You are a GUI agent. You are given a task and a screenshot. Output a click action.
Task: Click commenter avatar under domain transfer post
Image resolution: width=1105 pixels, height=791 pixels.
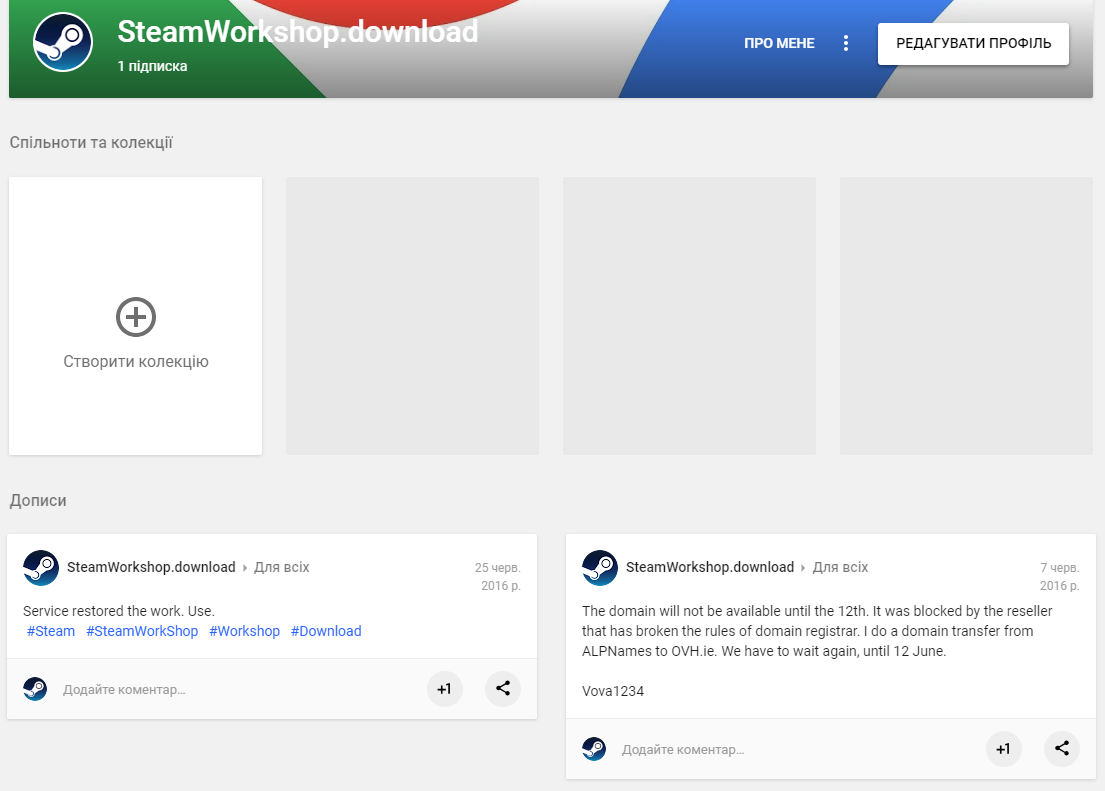point(594,749)
